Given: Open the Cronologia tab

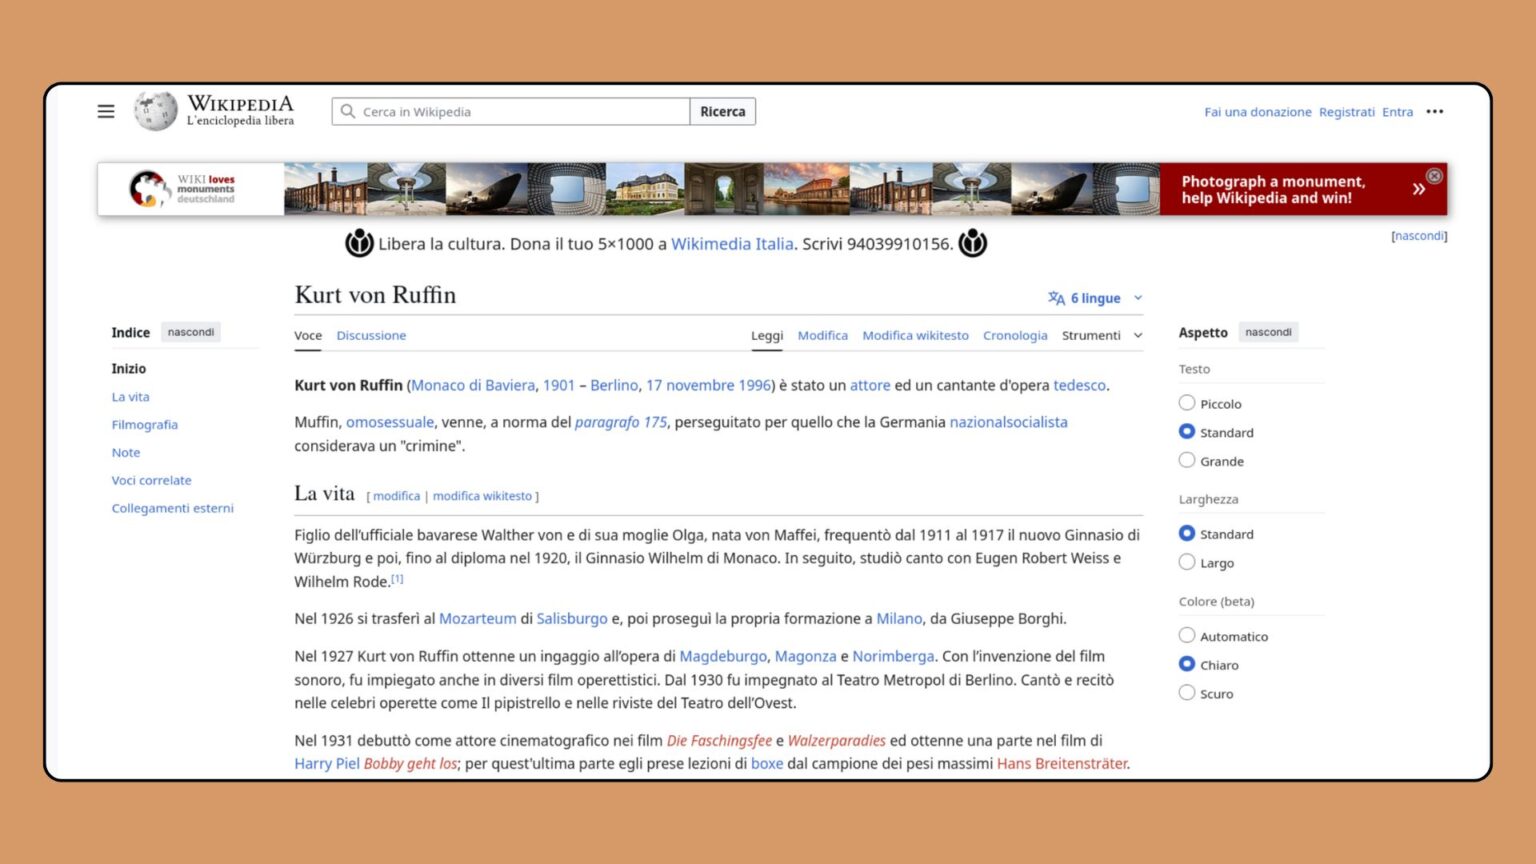Looking at the screenshot, I should click(1015, 335).
